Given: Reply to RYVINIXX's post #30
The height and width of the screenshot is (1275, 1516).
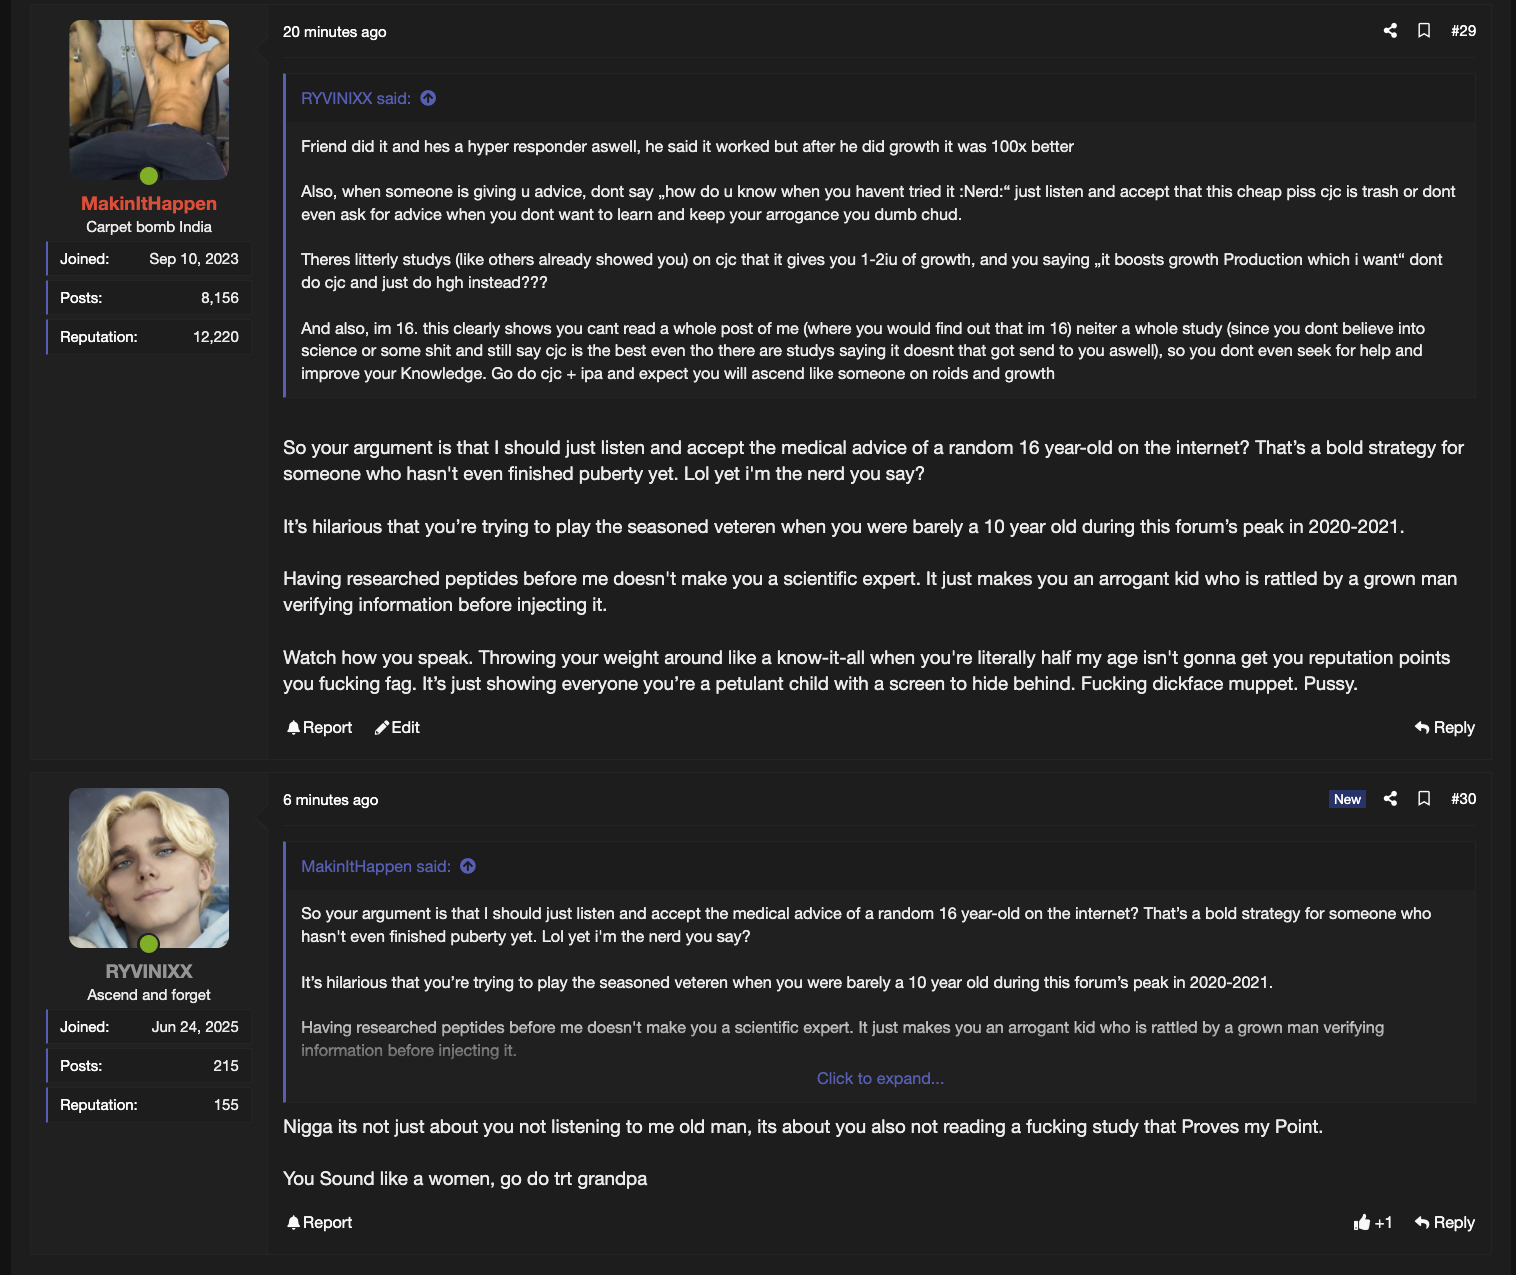Looking at the screenshot, I should click(x=1445, y=1223).
